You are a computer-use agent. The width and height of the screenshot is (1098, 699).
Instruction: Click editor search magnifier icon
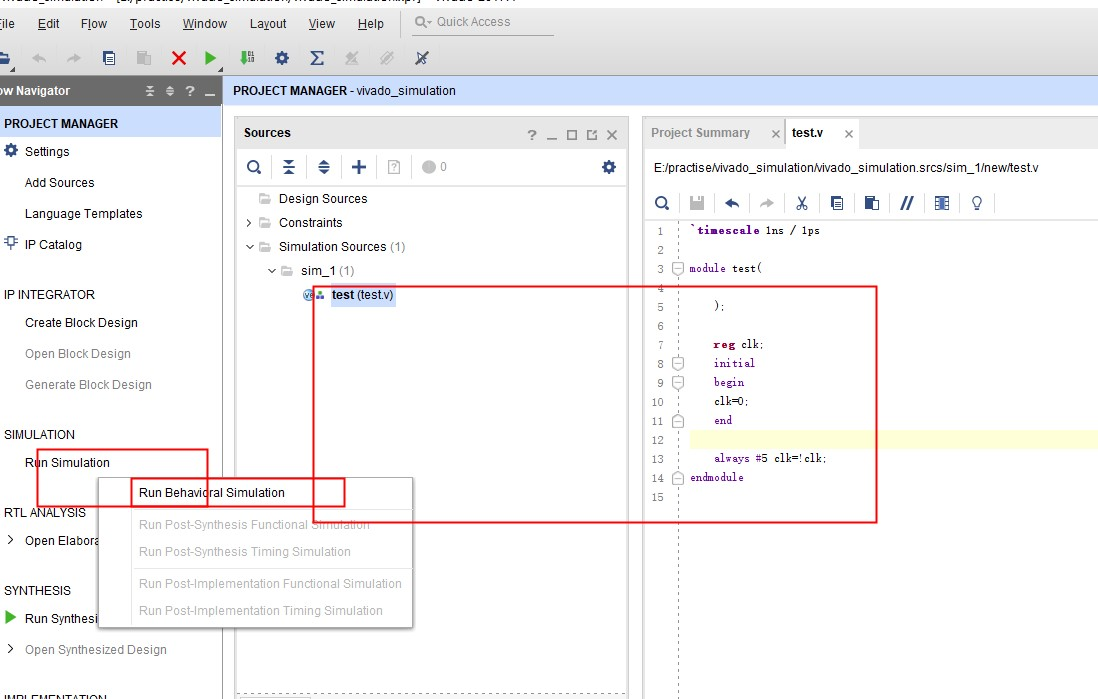tap(662, 203)
